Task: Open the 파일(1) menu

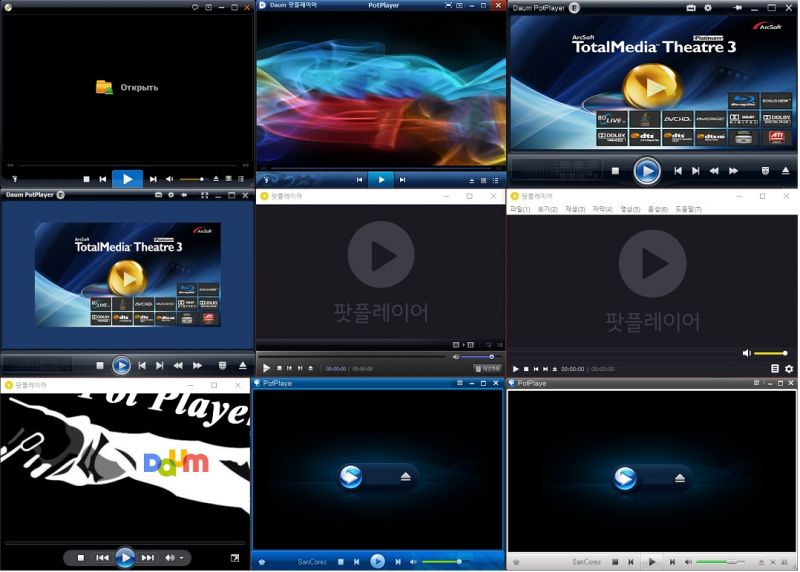Action: pos(520,209)
